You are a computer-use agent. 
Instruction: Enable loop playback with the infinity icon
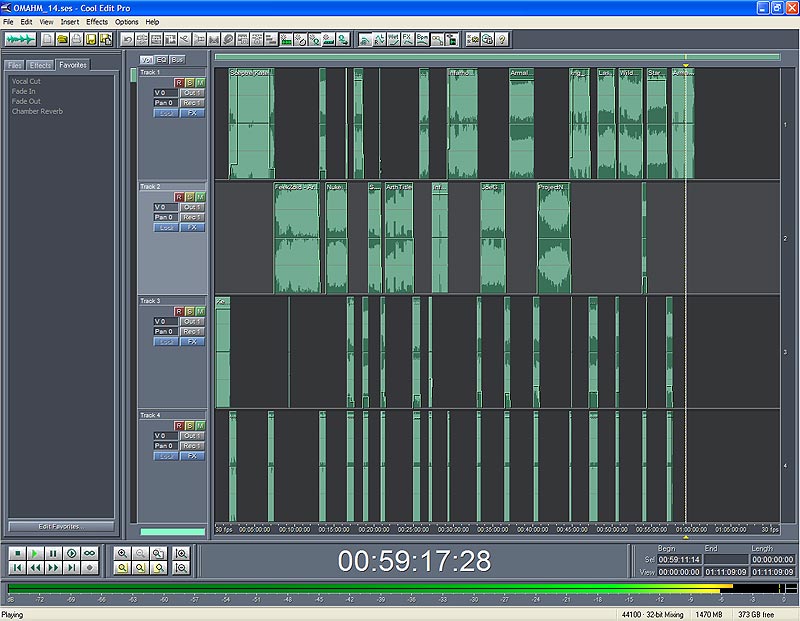(x=89, y=553)
